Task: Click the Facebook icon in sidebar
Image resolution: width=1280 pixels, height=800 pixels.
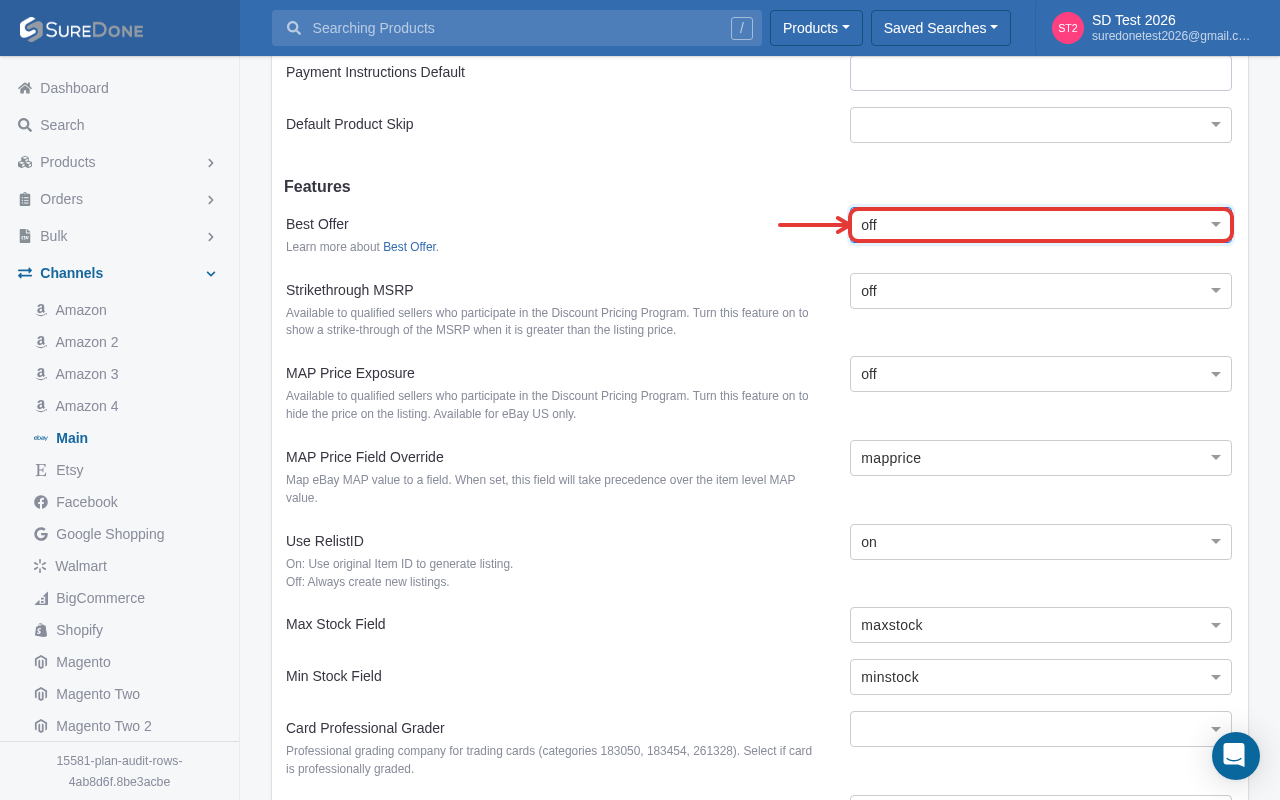Action: pos(41,502)
